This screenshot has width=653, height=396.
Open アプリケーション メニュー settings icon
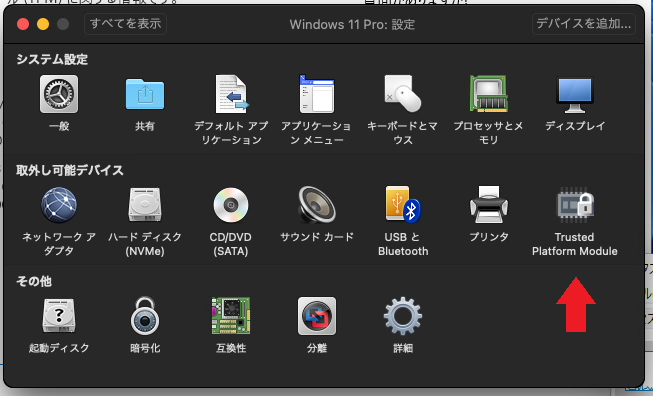click(317, 94)
